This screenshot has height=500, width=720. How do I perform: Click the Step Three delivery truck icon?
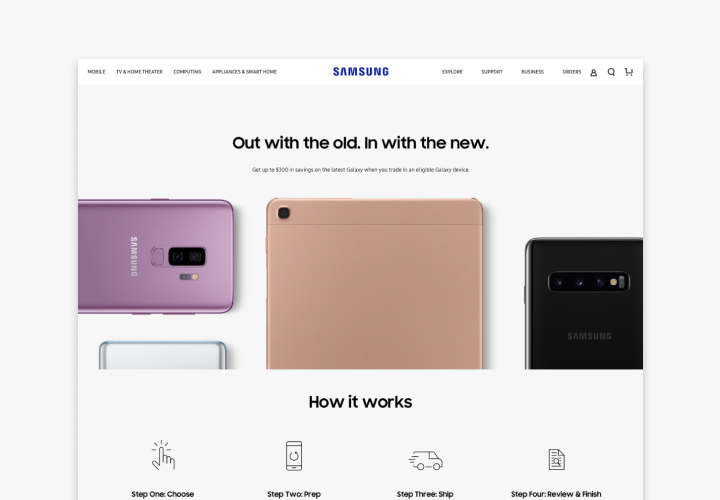tap(426, 460)
